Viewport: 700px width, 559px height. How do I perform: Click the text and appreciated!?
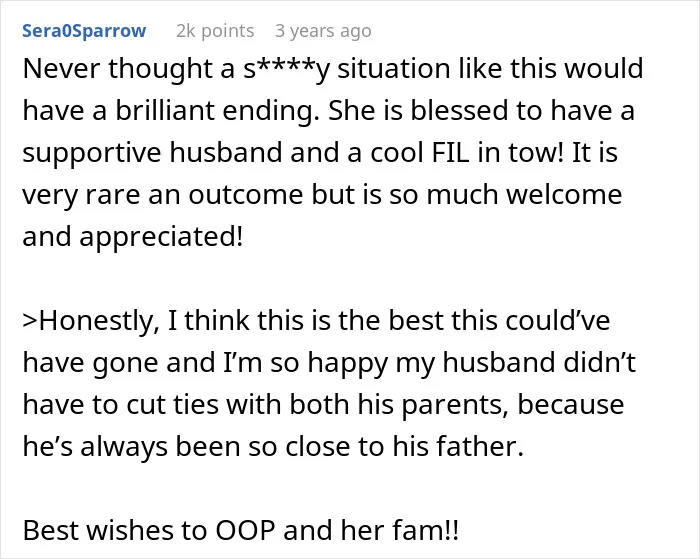[133, 237]
